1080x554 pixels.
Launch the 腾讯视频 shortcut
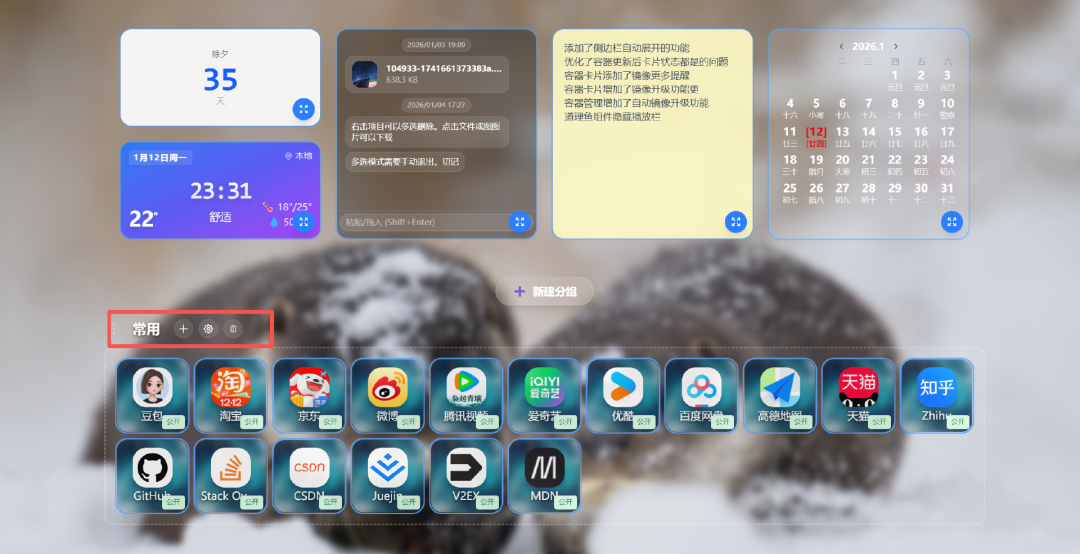(466, 396)
